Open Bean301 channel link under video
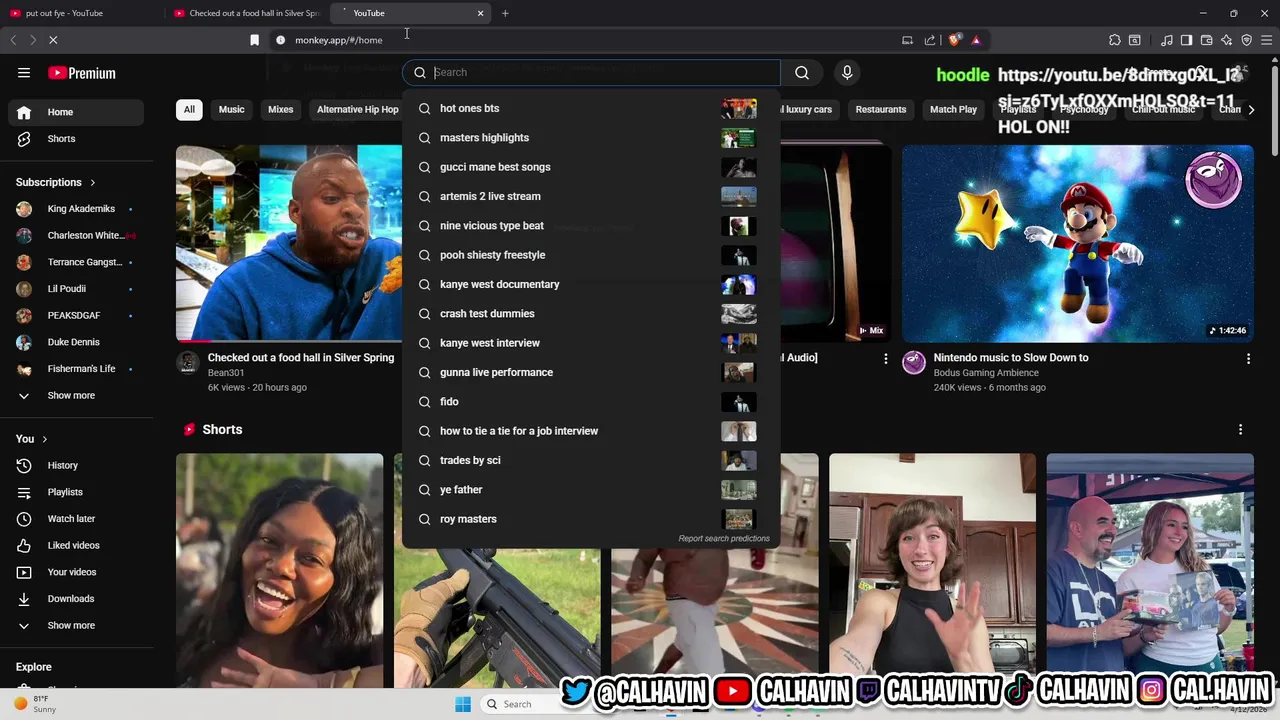The image size is (1280, 720). click(x=226, y=373)
